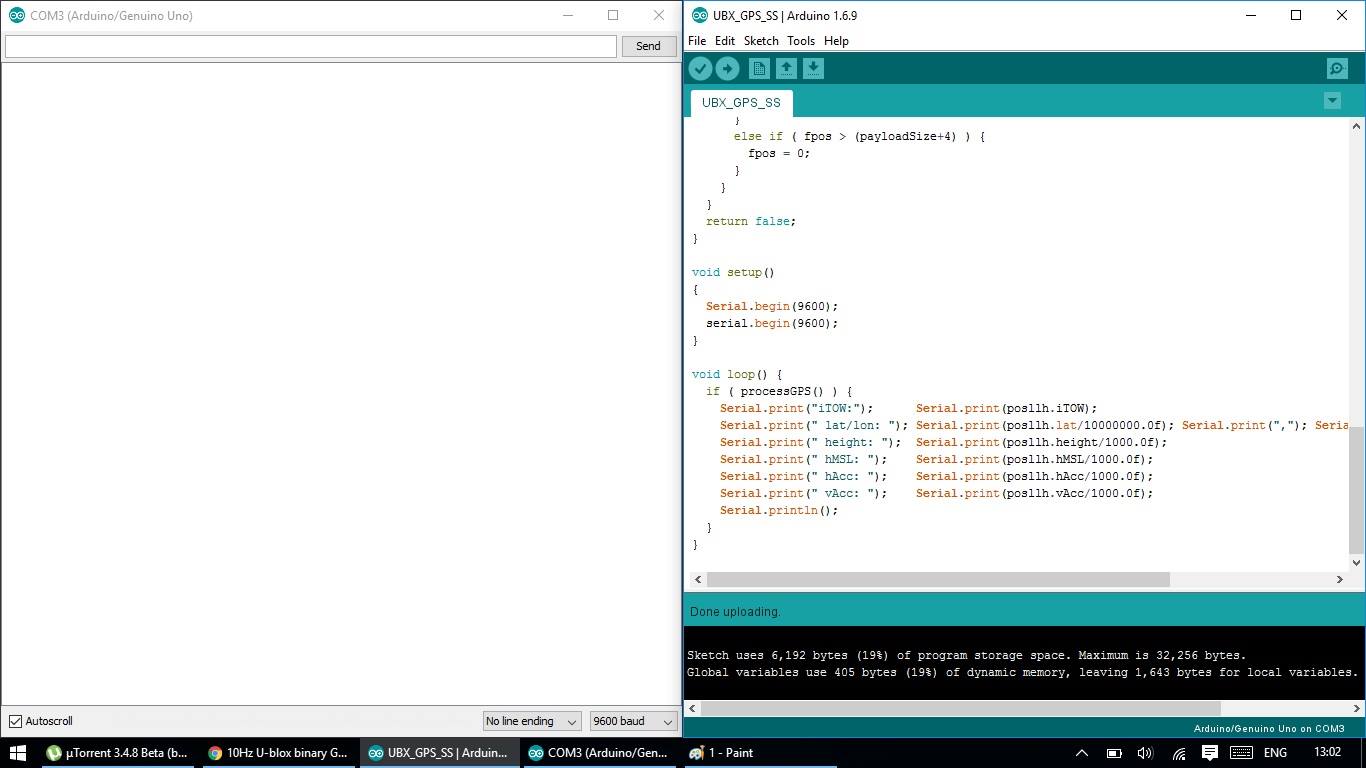The width and height of the screenshot is (1366, 768).
Task: Click the 'Done uploading.' status text
Action: pyautogui.click(x=735, y=611)
